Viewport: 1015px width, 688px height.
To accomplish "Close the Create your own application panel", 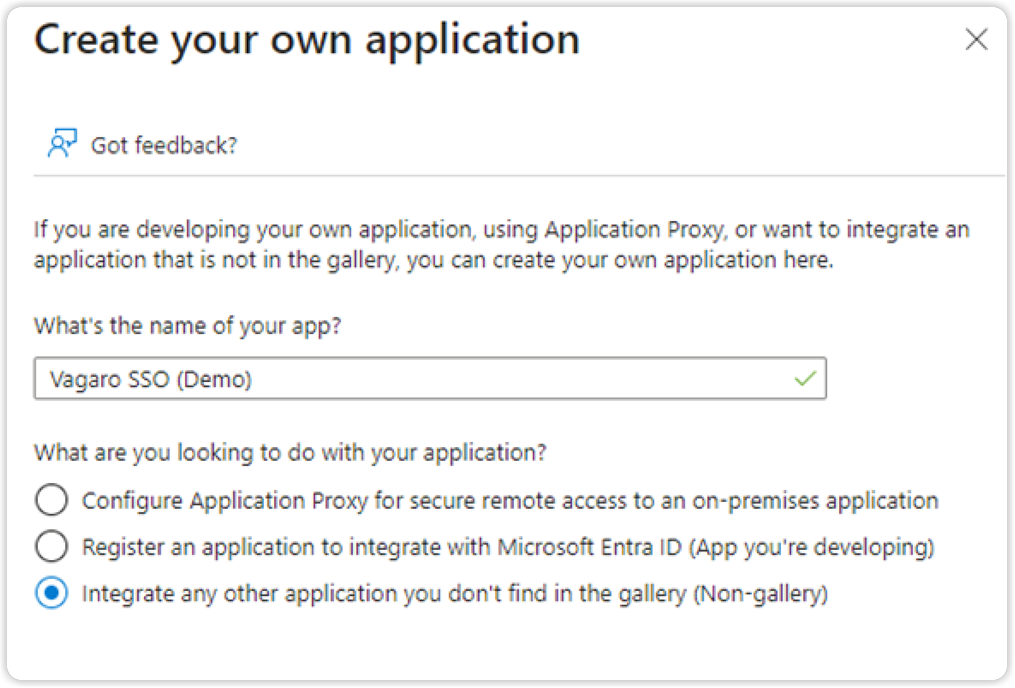I will pyautogui.click(x=976, y=39).
